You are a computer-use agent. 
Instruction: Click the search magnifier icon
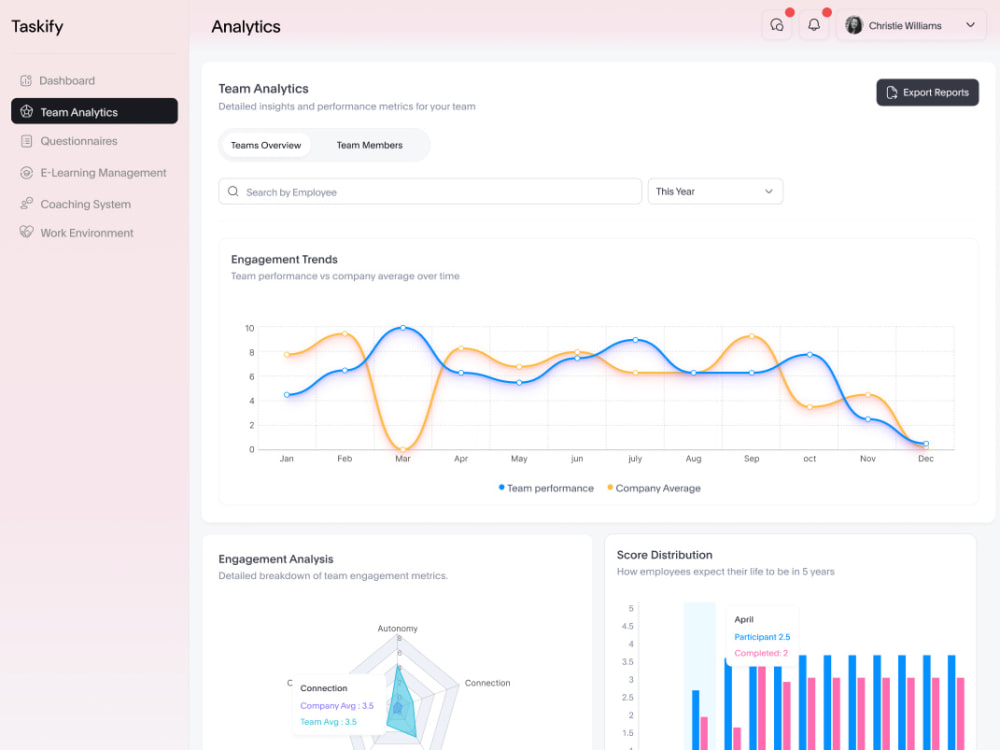(233, 191)
